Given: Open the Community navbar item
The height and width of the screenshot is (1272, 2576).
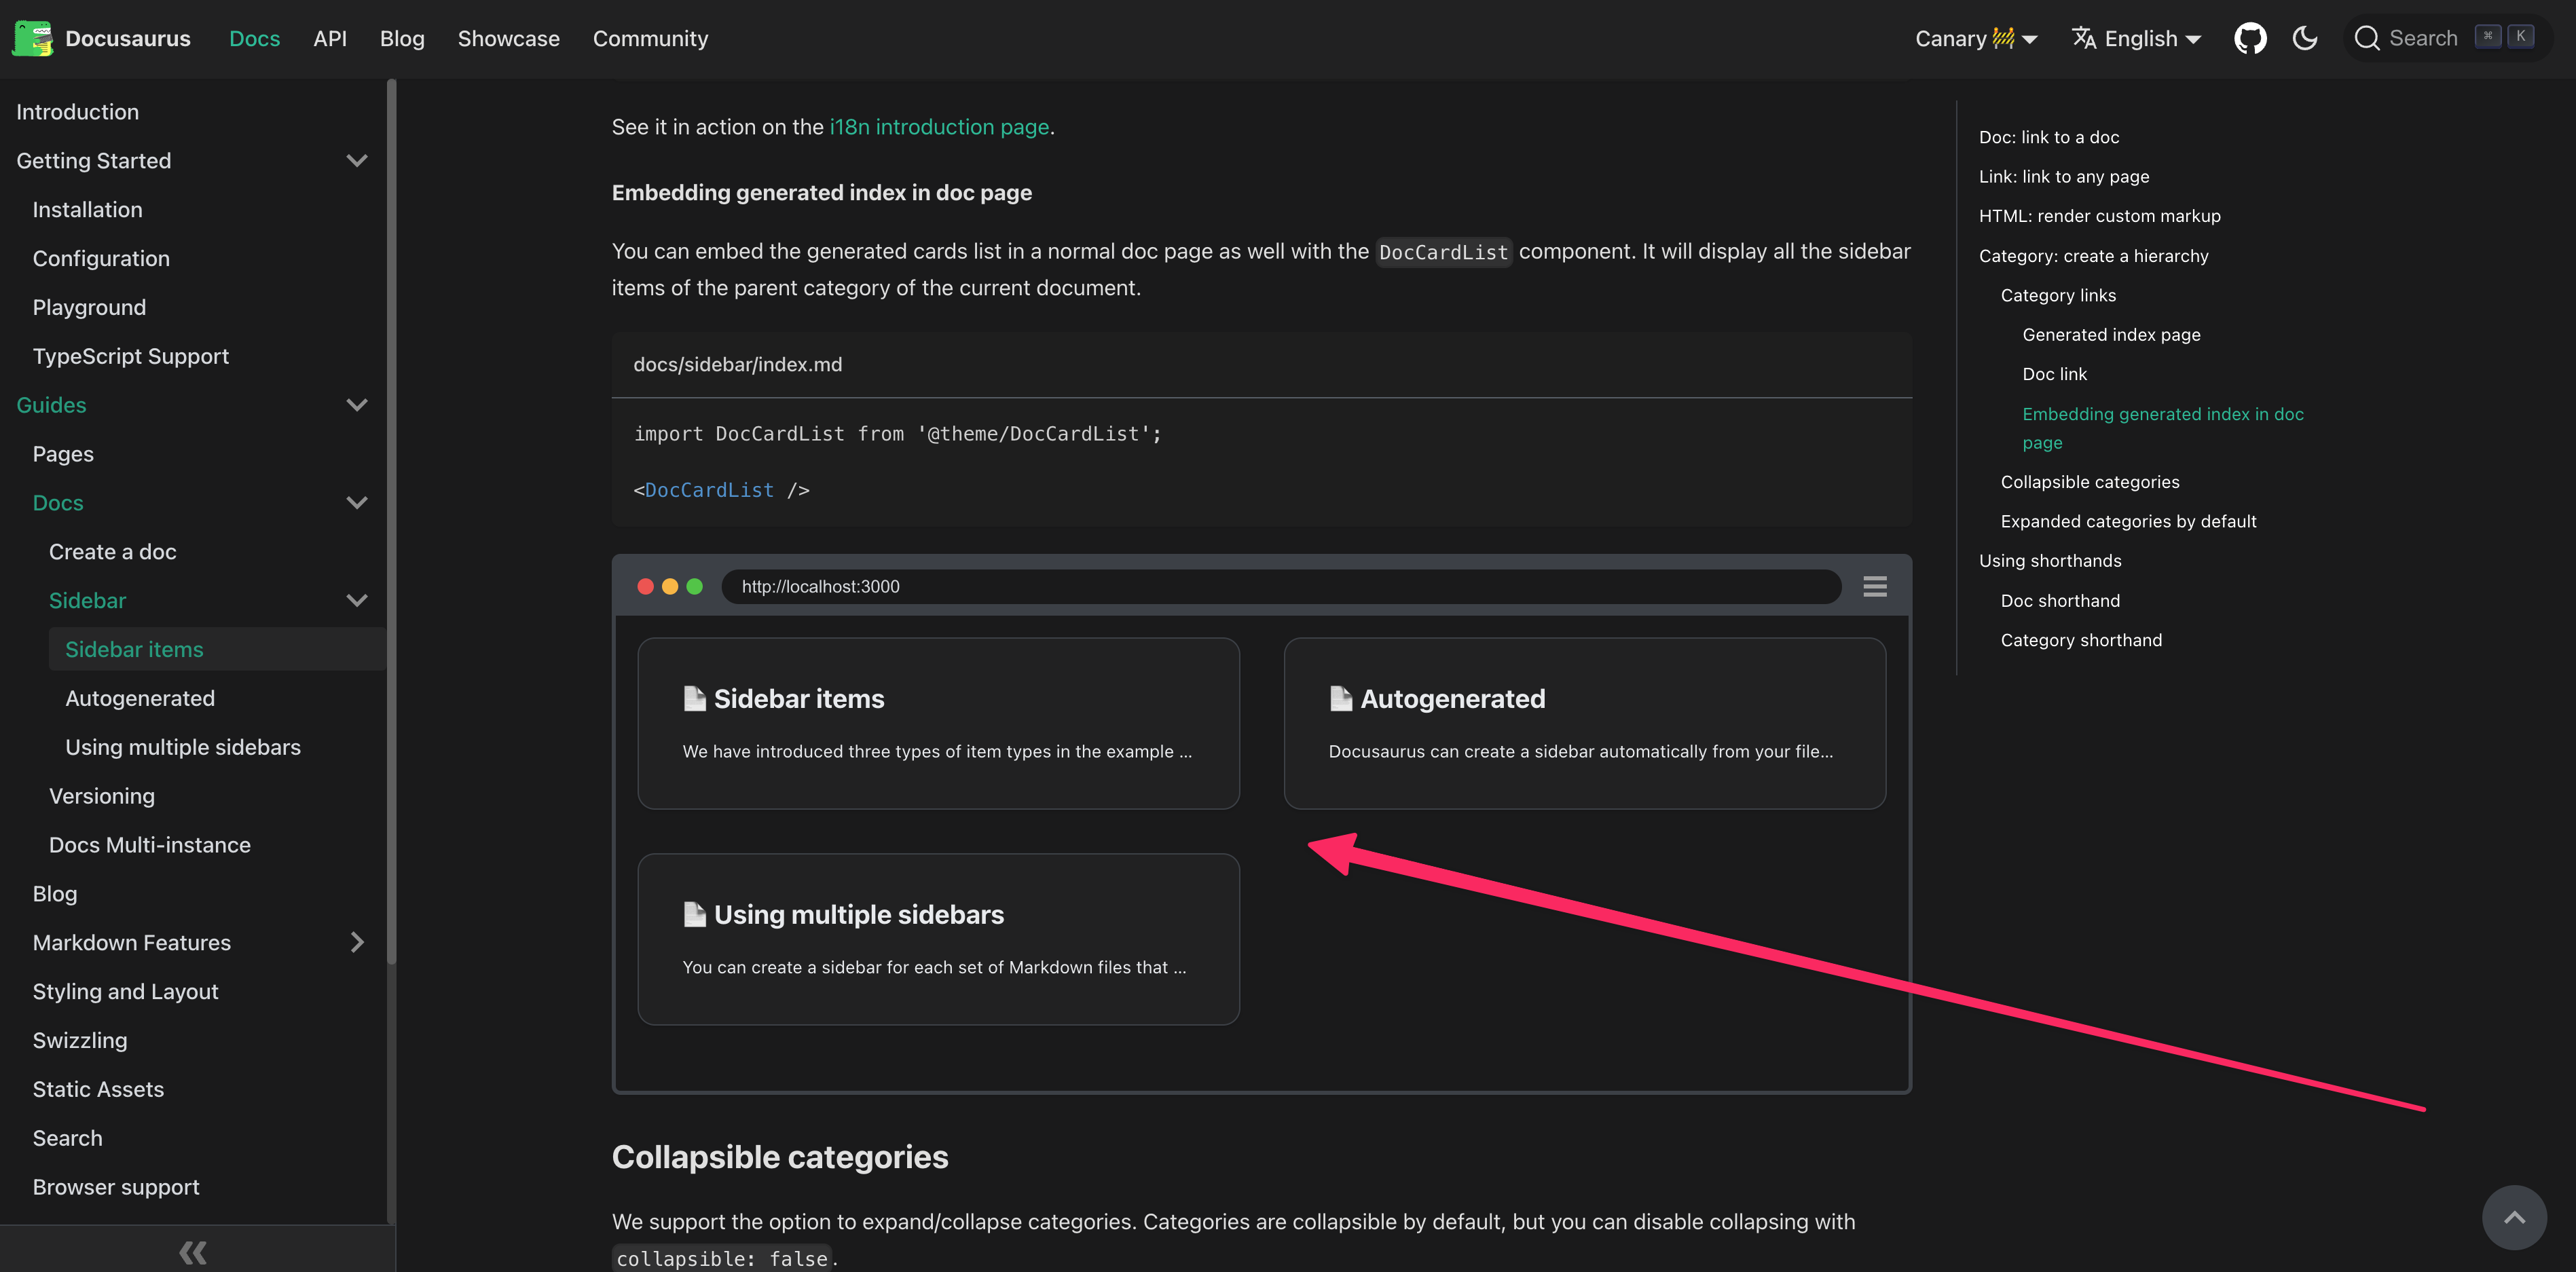Looking at the screenshot, I should [651, 38].
